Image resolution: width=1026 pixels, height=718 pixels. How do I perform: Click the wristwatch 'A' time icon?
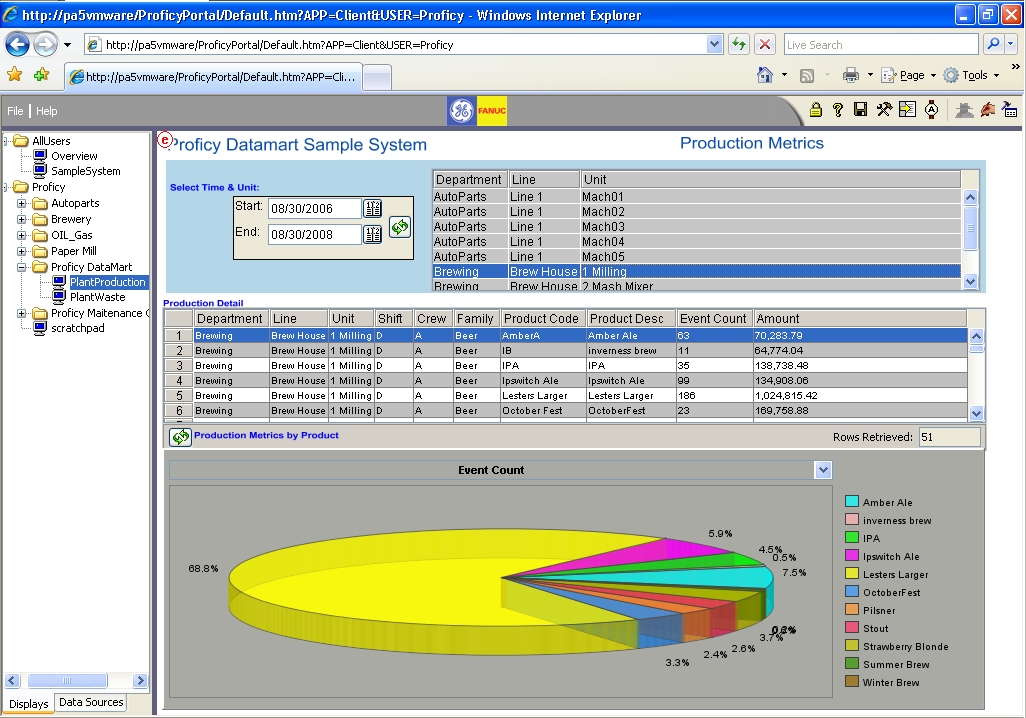(932, 109)
